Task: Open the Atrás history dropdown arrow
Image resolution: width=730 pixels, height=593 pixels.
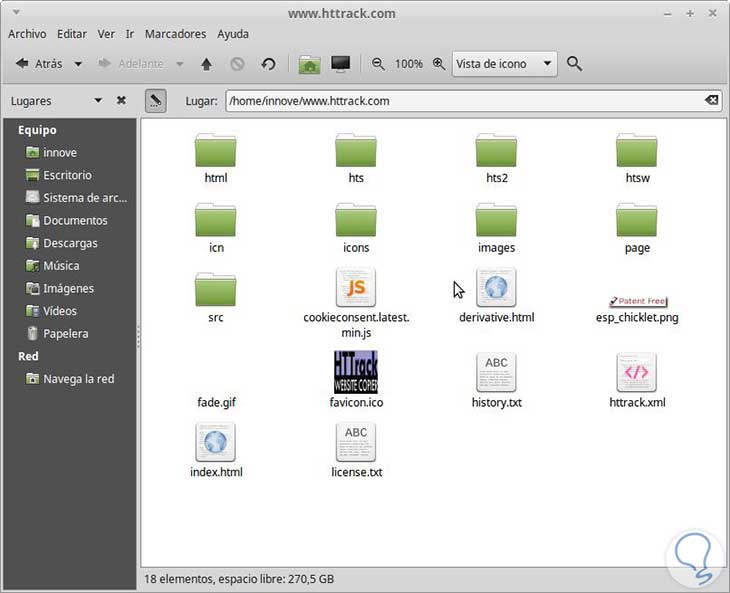Action: (x=78, y=64)
